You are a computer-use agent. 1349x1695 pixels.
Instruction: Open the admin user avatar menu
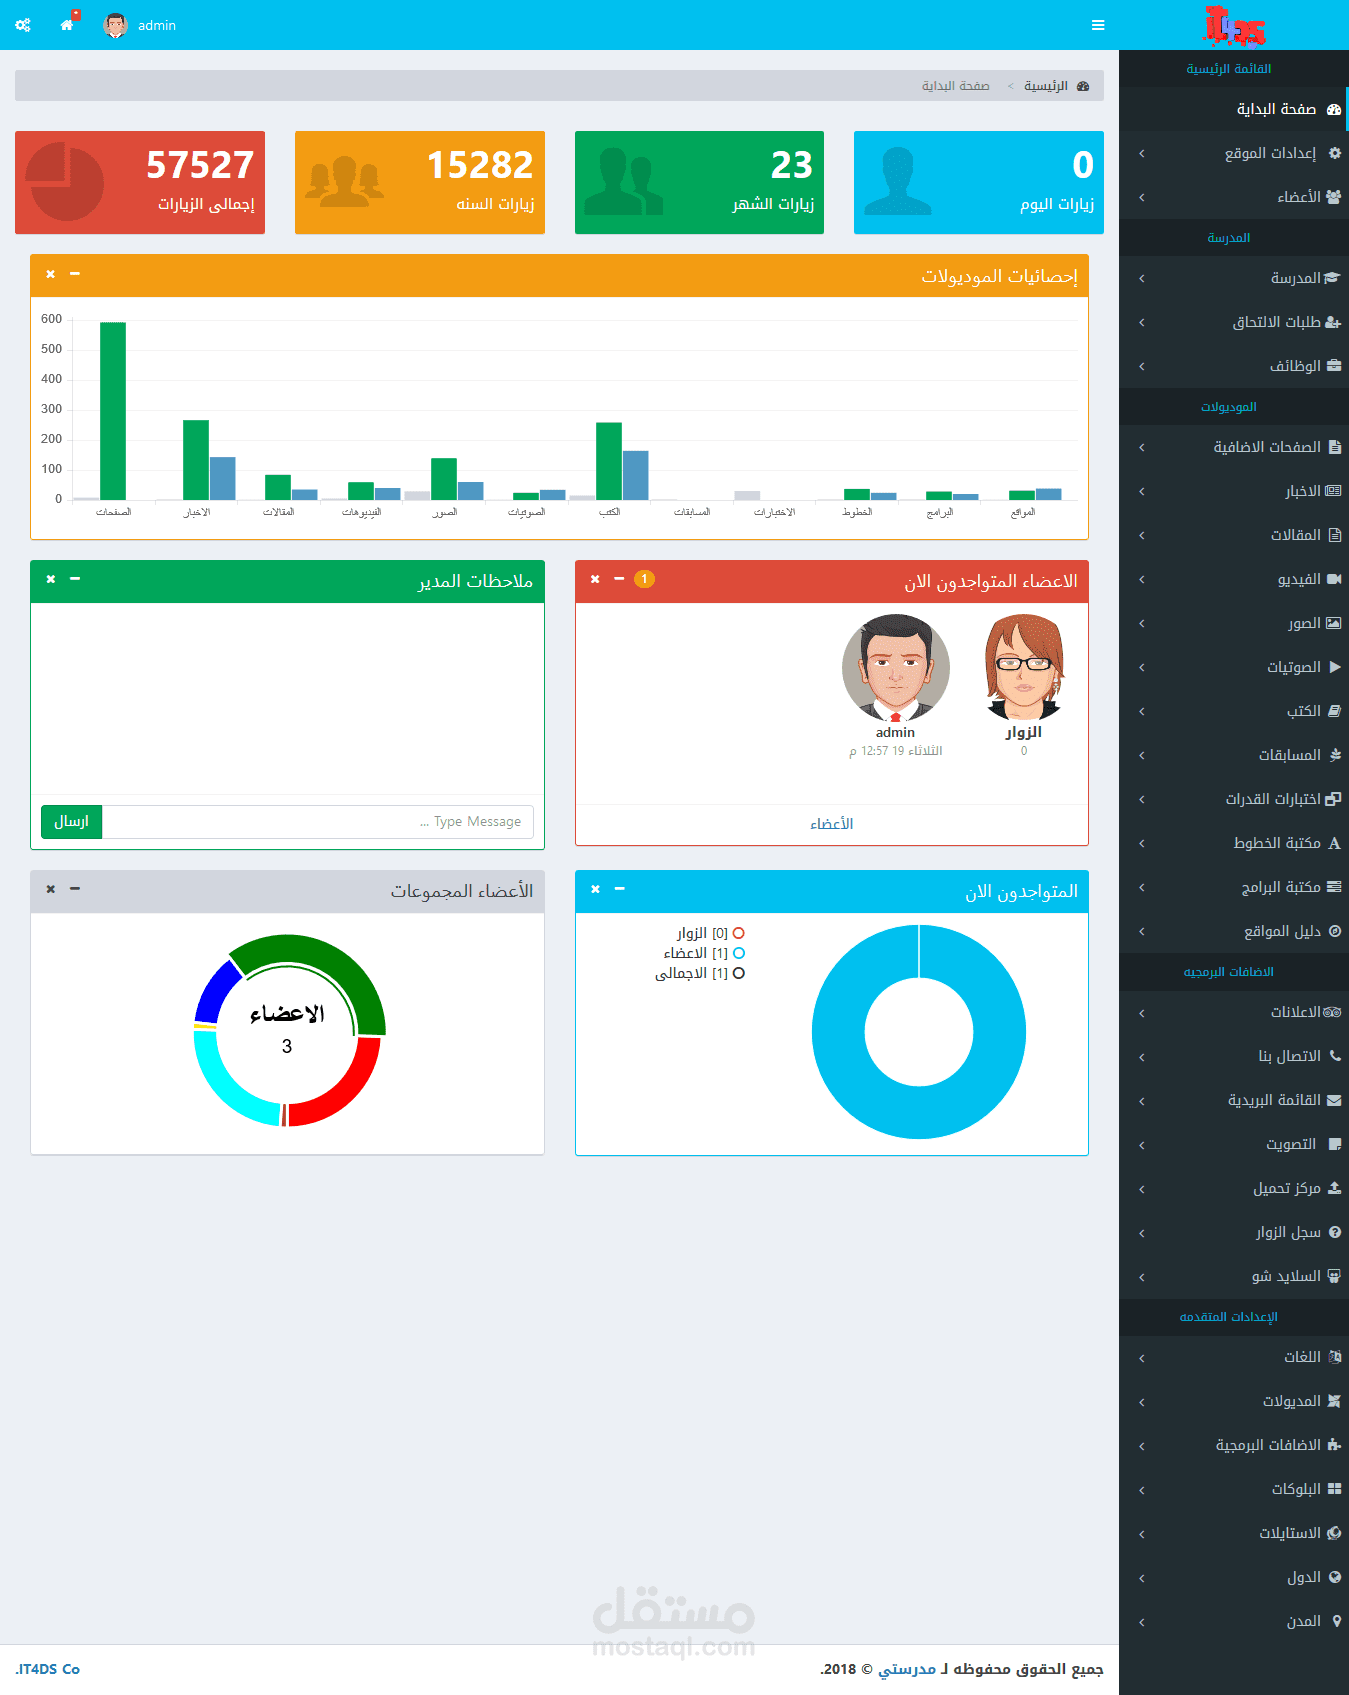[x=140, y=25]
